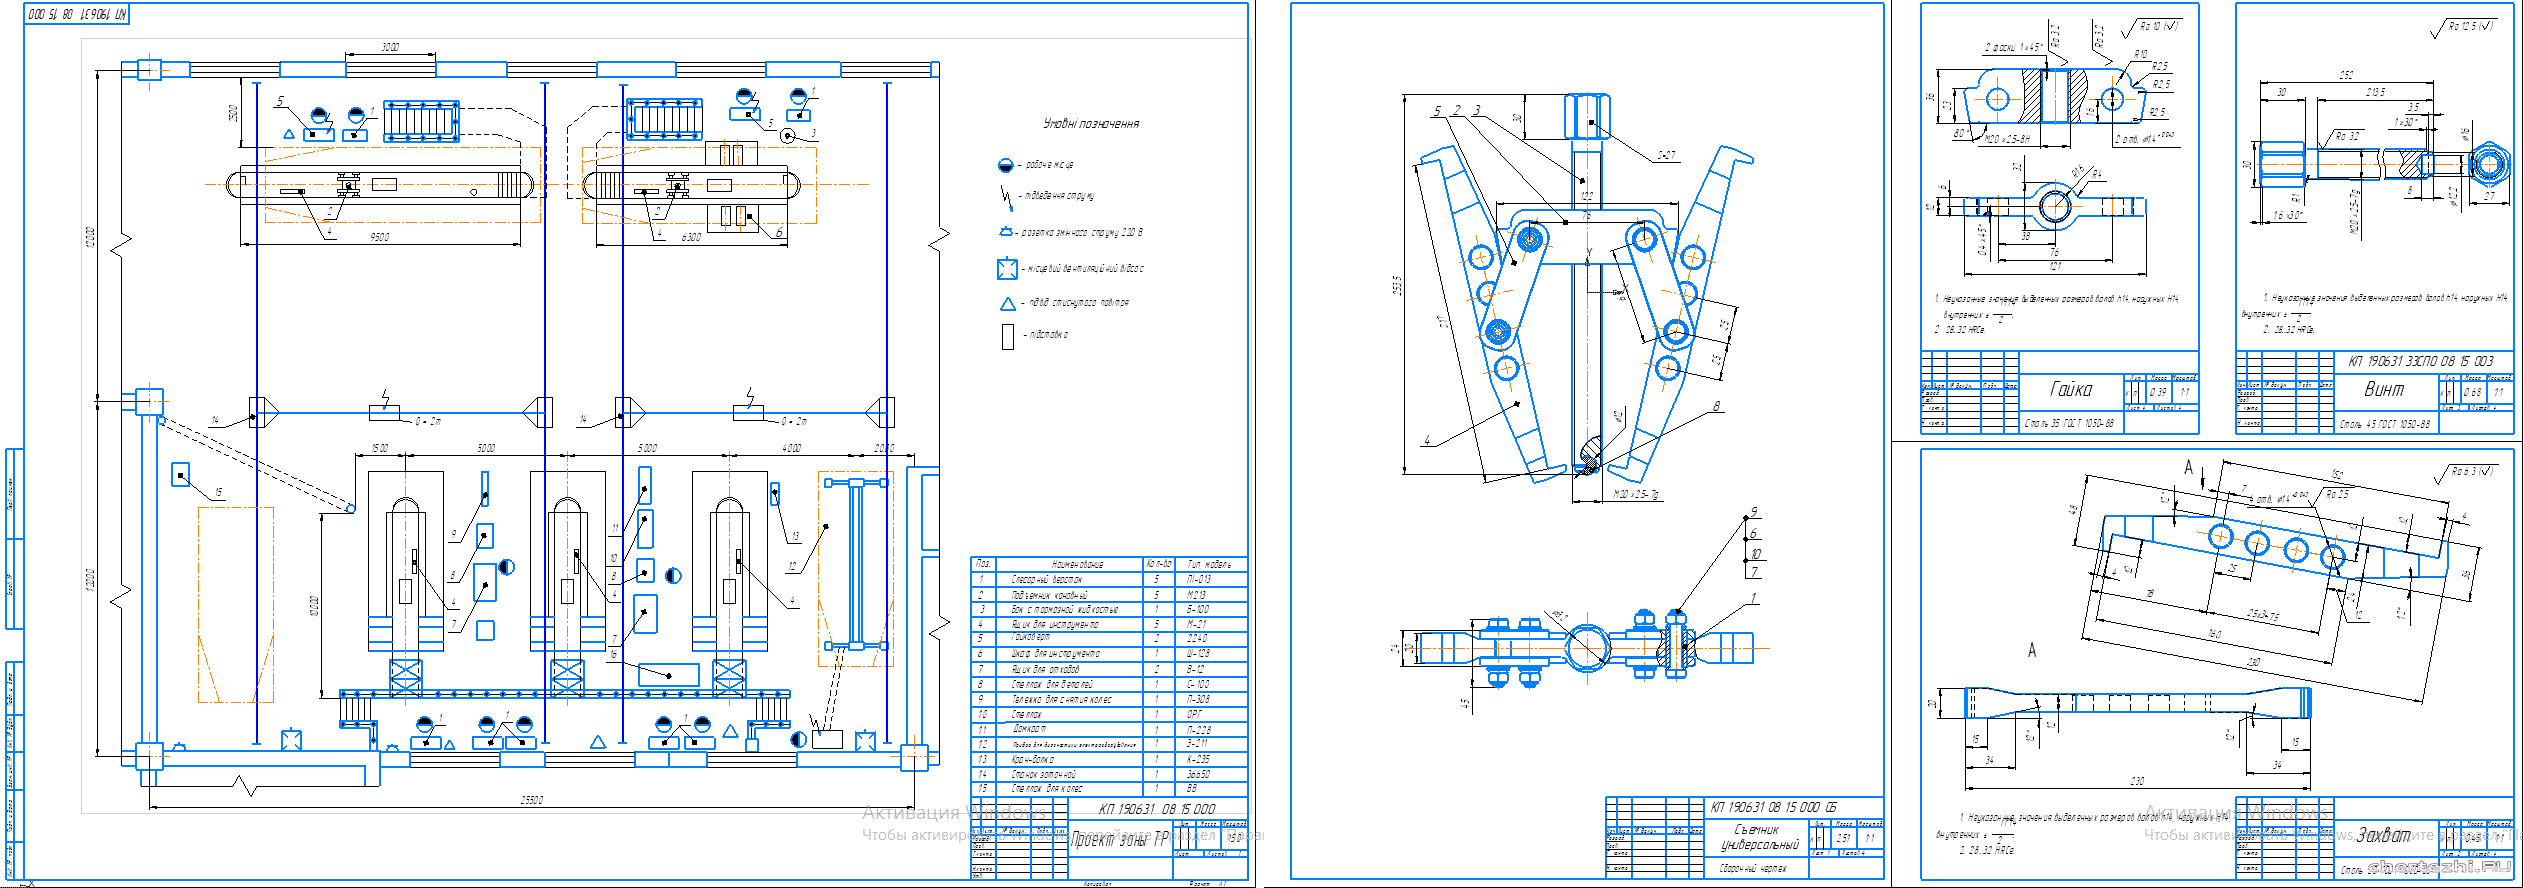The width and height of the screenshot is (2524, 888).
Task: Click the Ra 10 surface roughness symbol
Action: pos(2157,26)
